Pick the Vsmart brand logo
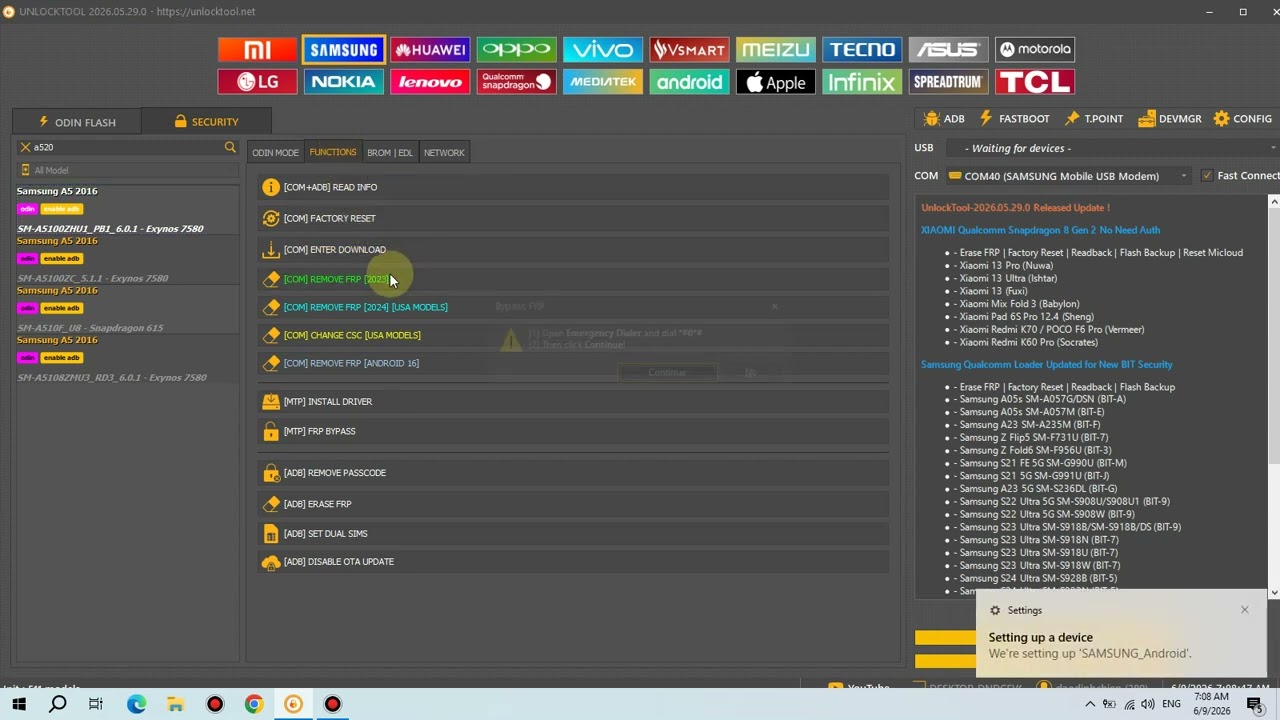1280x720 pixels. (x=689, y=49)
